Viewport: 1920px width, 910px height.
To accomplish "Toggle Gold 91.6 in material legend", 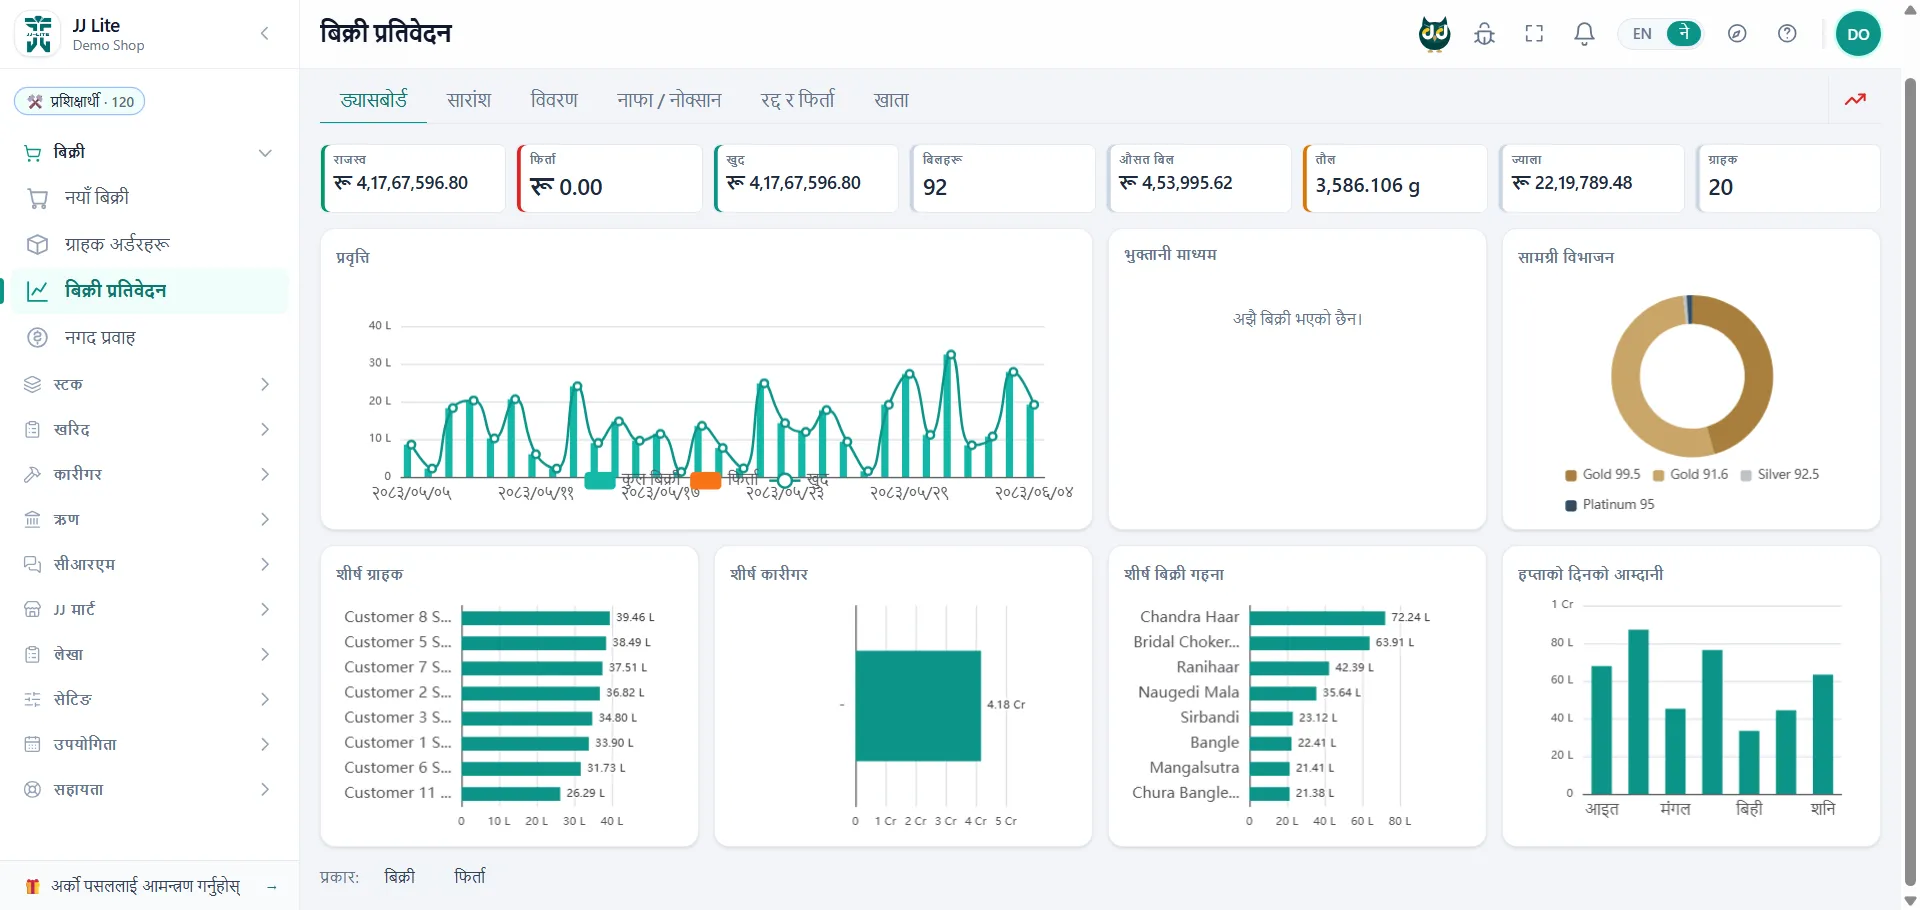I will click(1690, 475).
